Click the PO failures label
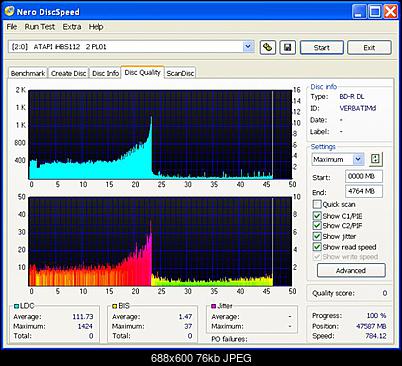This screenshot has height=366, width=402. [x=229, y=339]
